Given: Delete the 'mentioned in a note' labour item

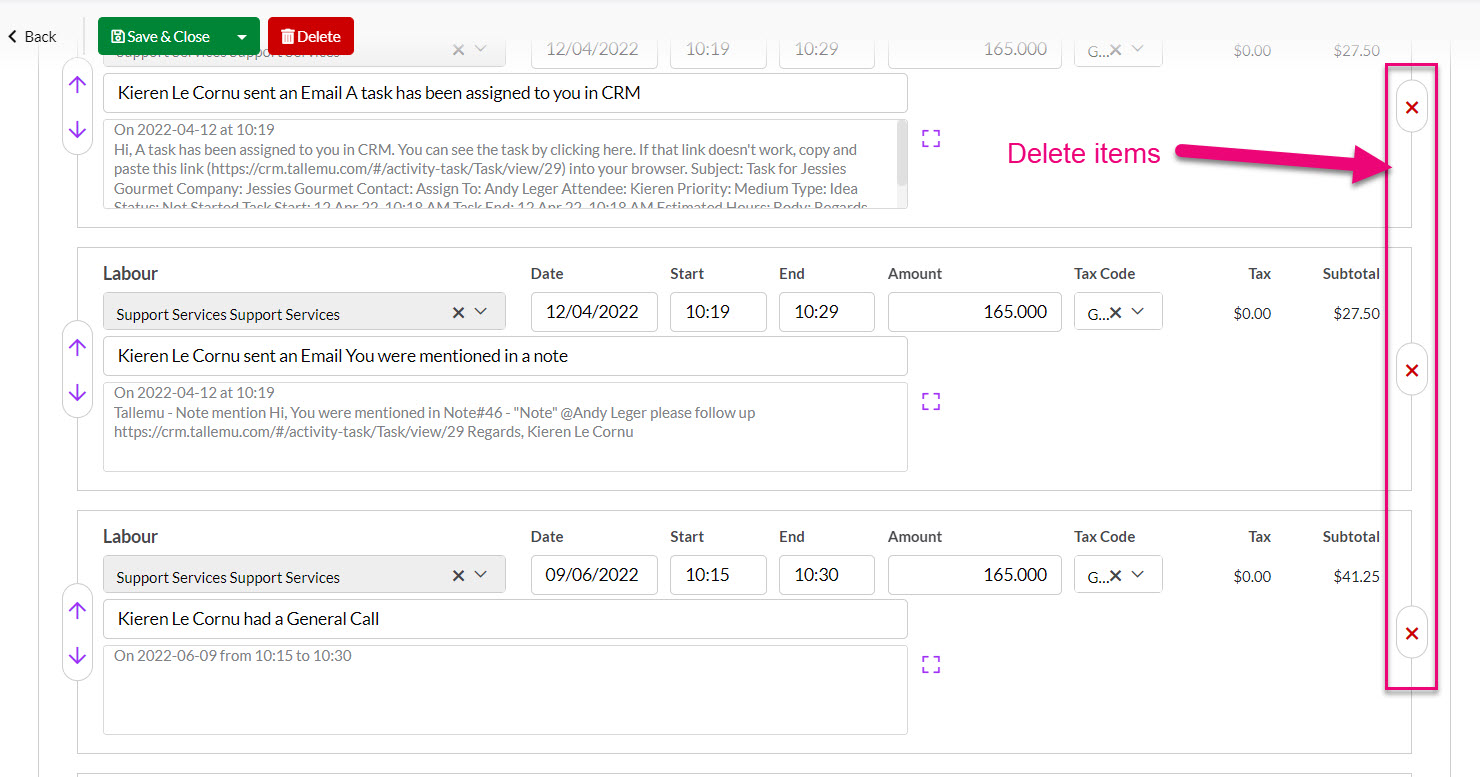Looking at the screenshot, I should pos(1411,371).
